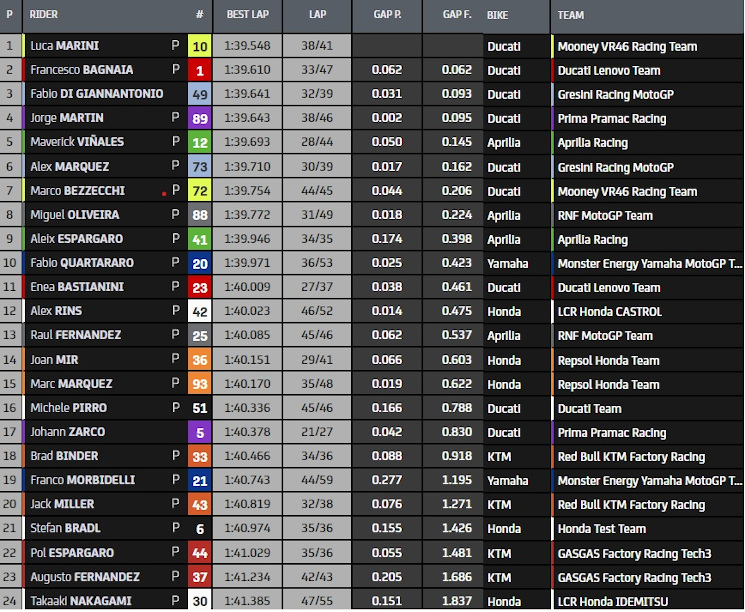Click the RIDER column header
745x612 pixels.
(45, 16)
